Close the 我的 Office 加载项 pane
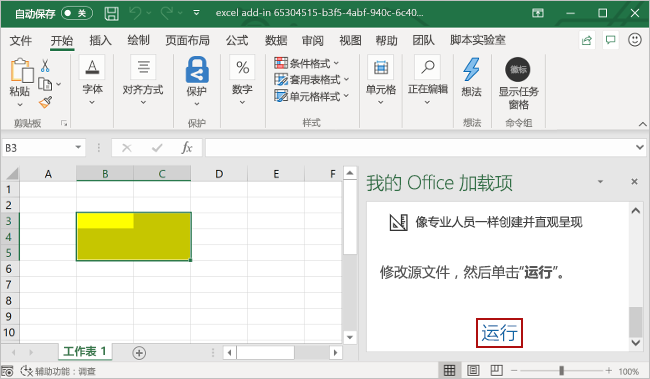Screen dimensions: 650x379 (x=634, y=182)
